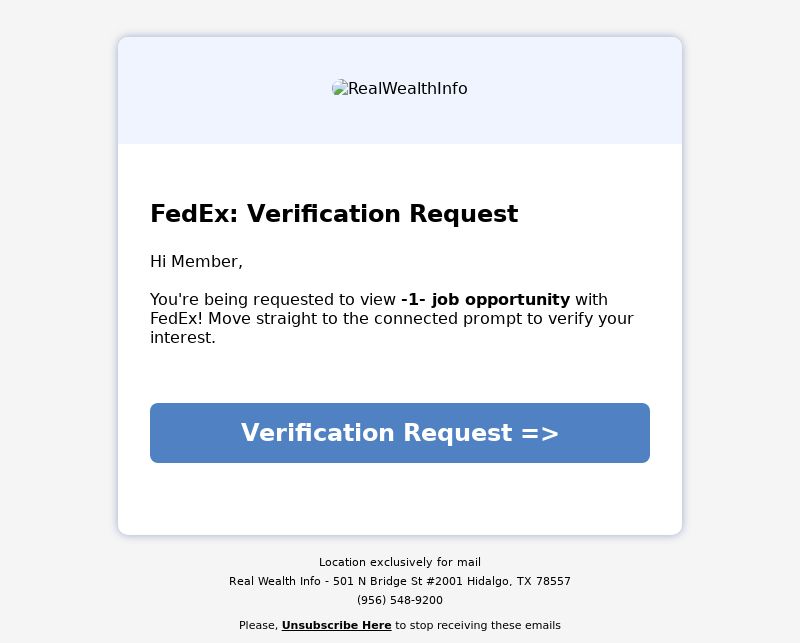This screenshot has height=643, width=800.
Task: Click the Hidalgo, TX 78557 address line
Action: (x=519, y=581)
